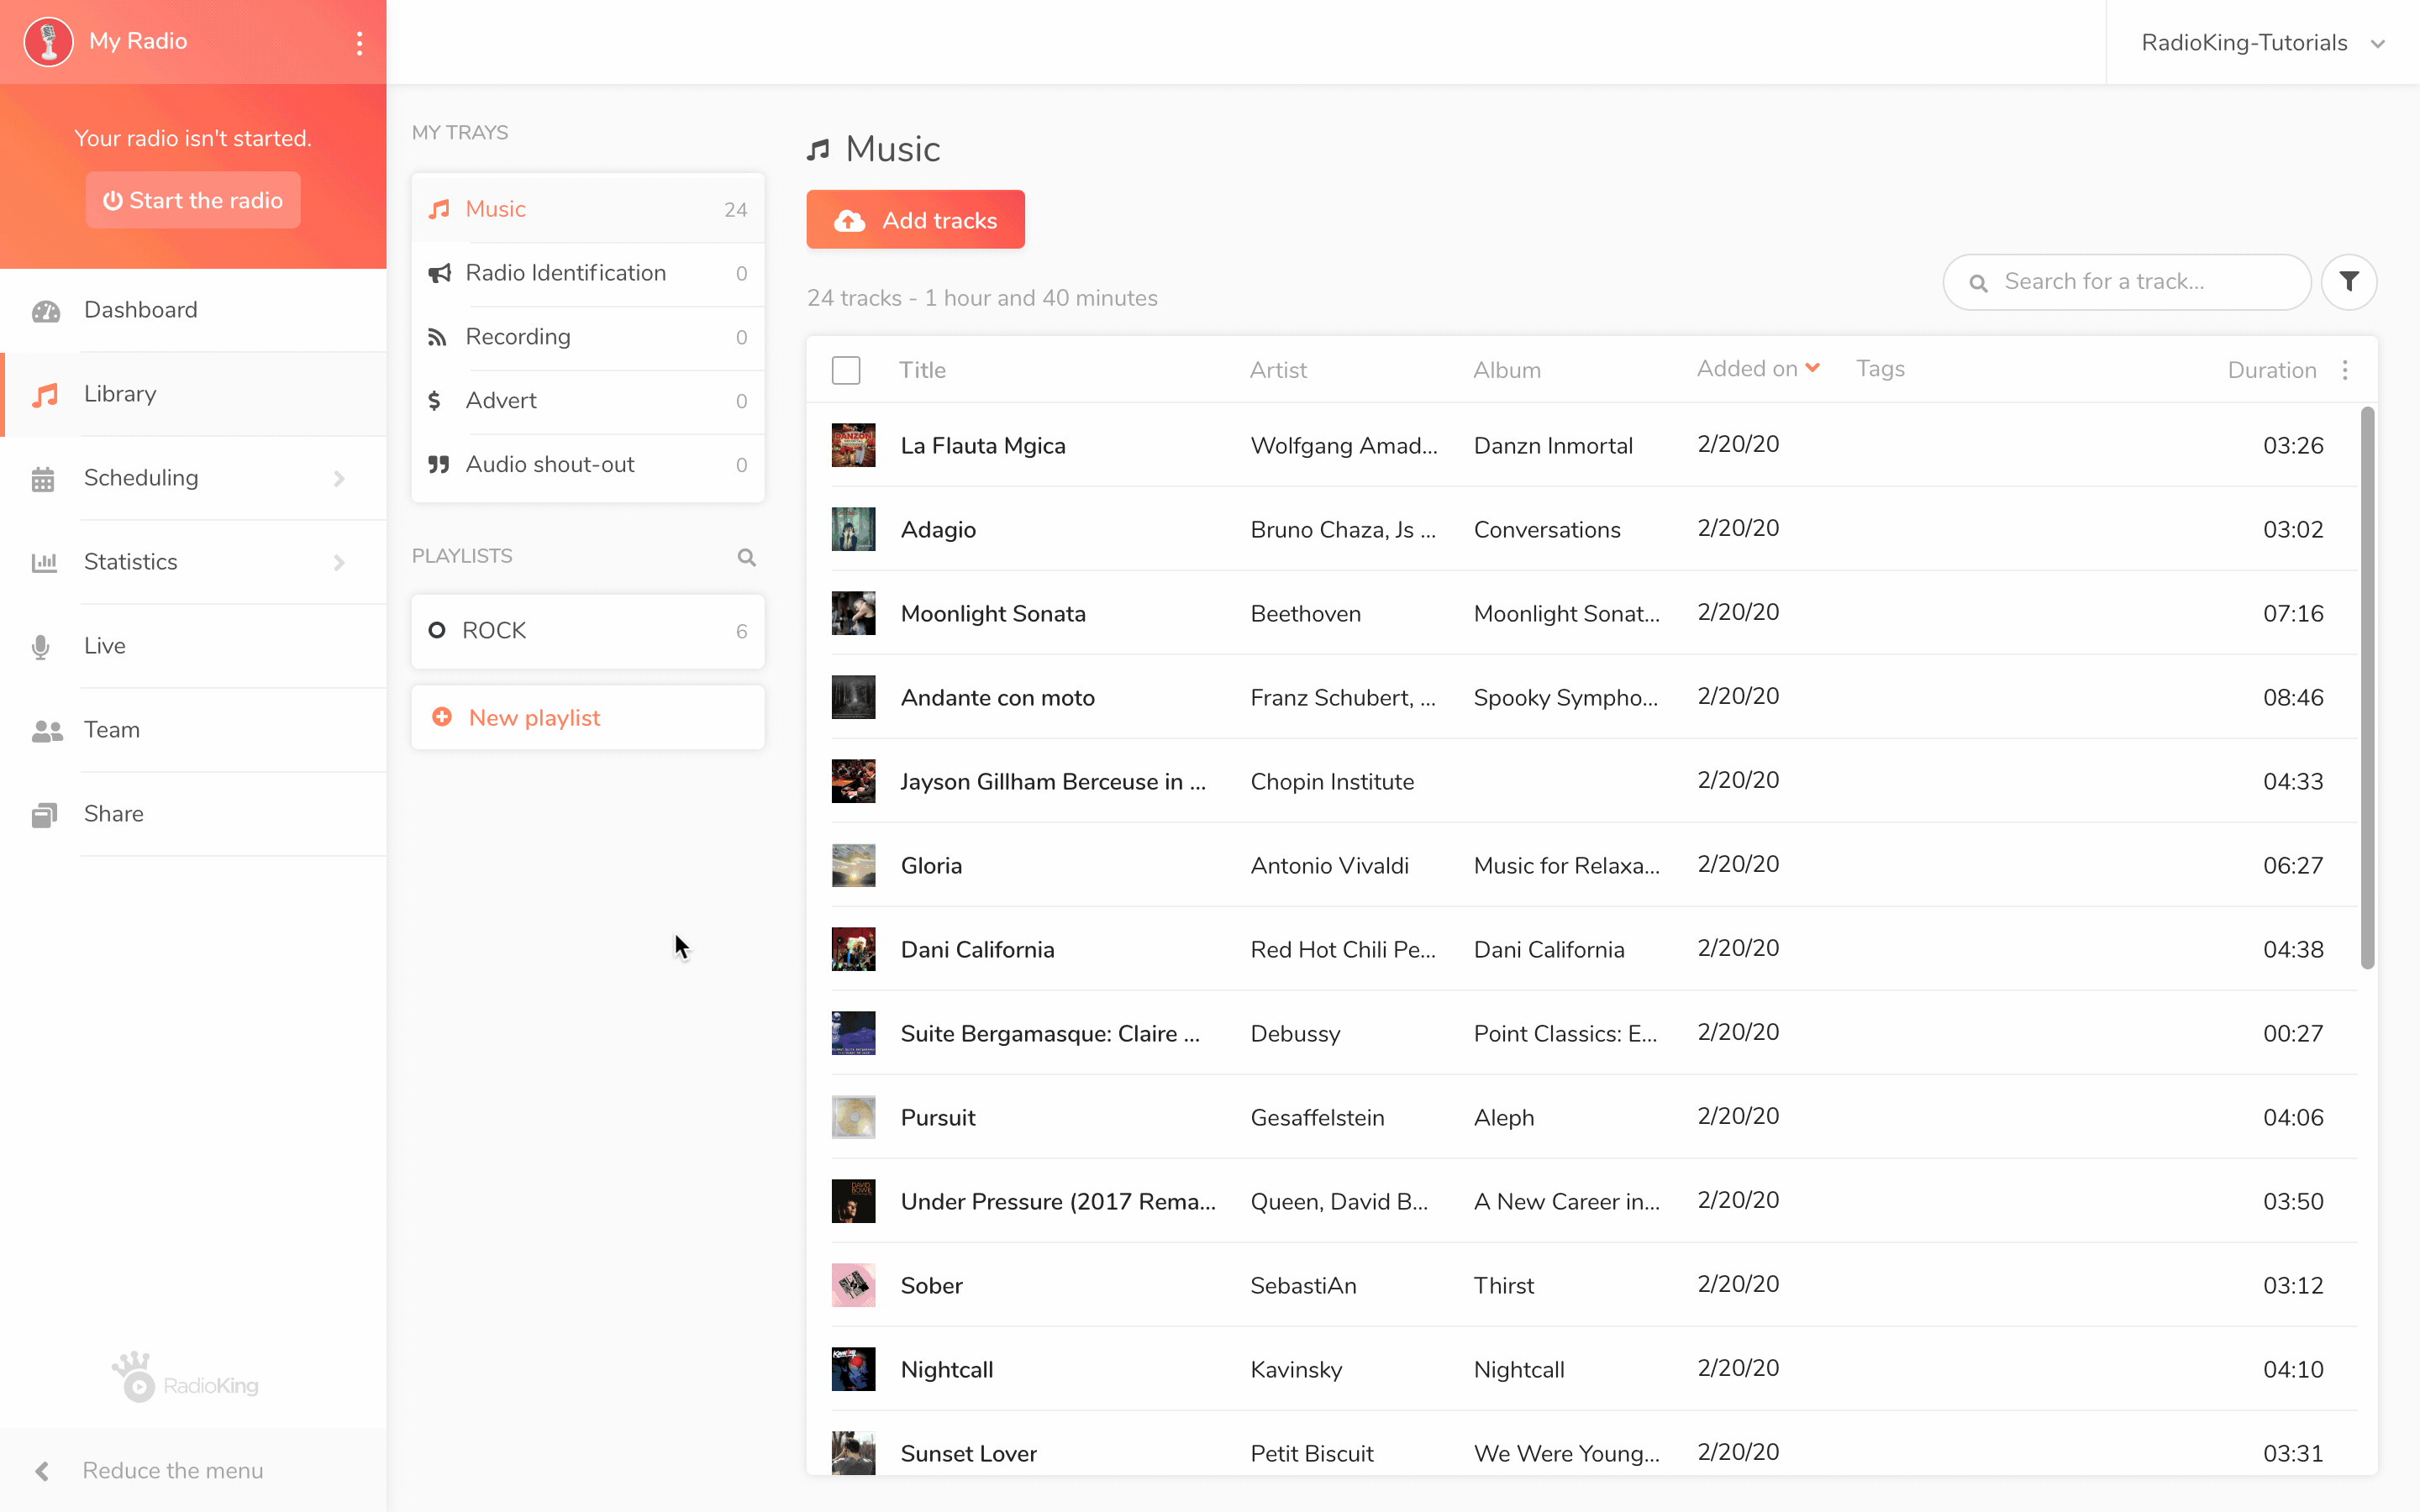Click Add tracks to upload music

tap(915, 219)
